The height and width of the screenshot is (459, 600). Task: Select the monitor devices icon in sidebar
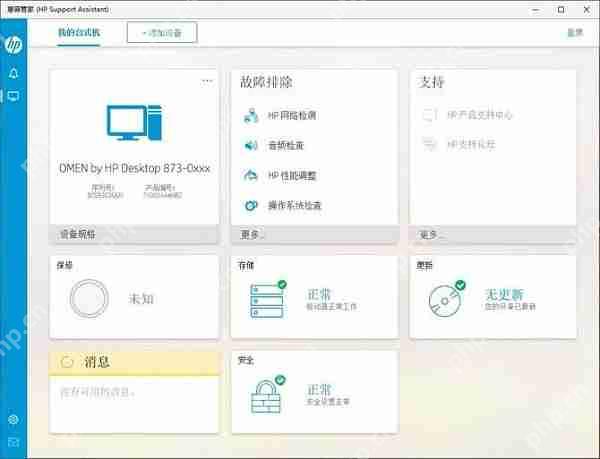pos(13,96)
